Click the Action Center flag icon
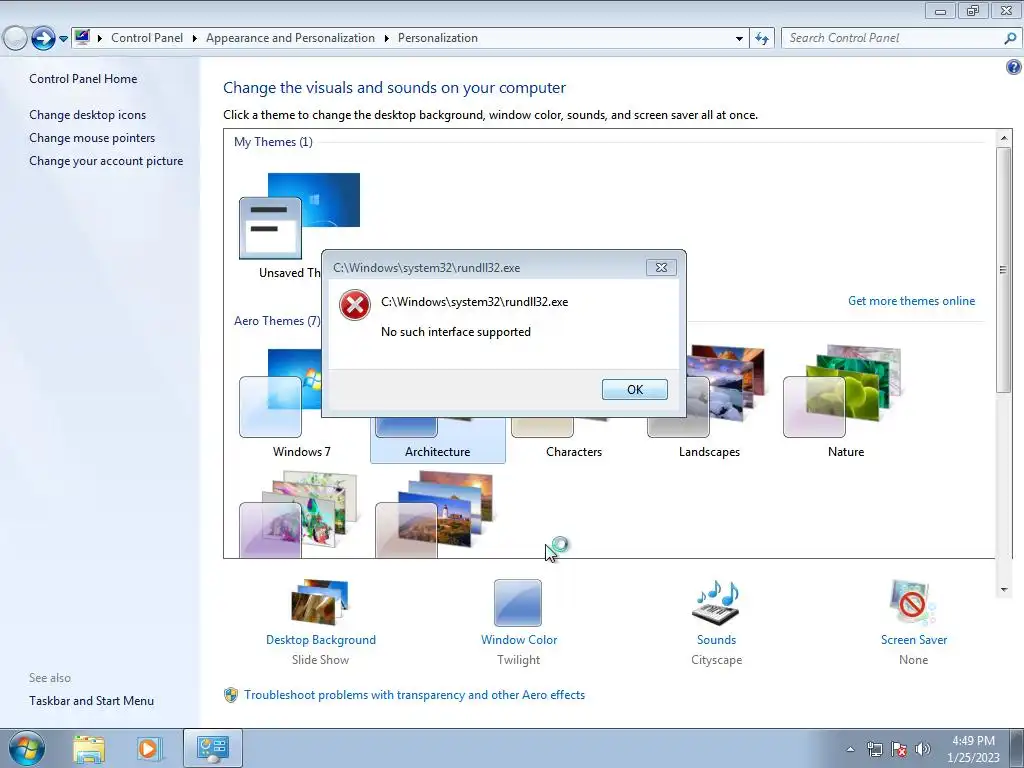This screenshot has height=768, width=1024. pos(899,749)
